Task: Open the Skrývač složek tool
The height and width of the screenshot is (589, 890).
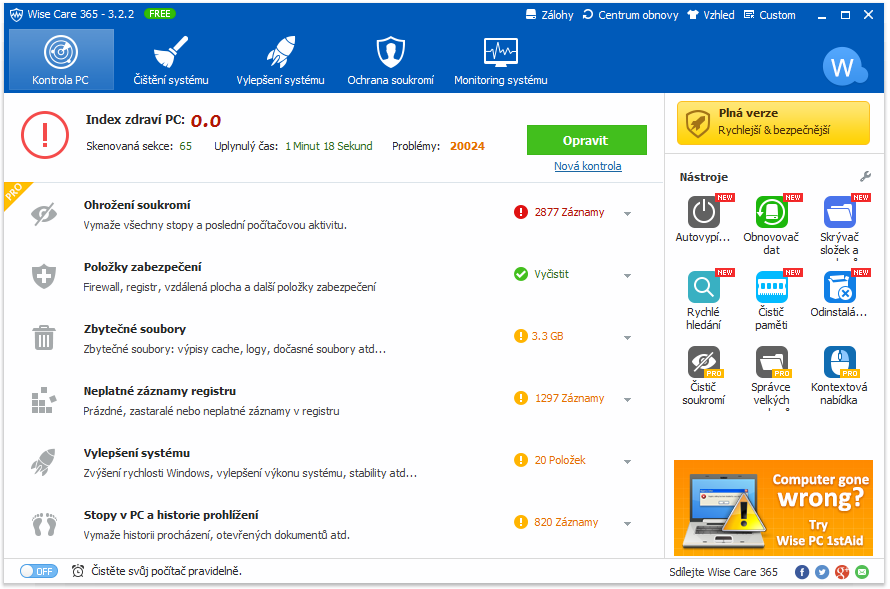Action: (x=839, y=212)
